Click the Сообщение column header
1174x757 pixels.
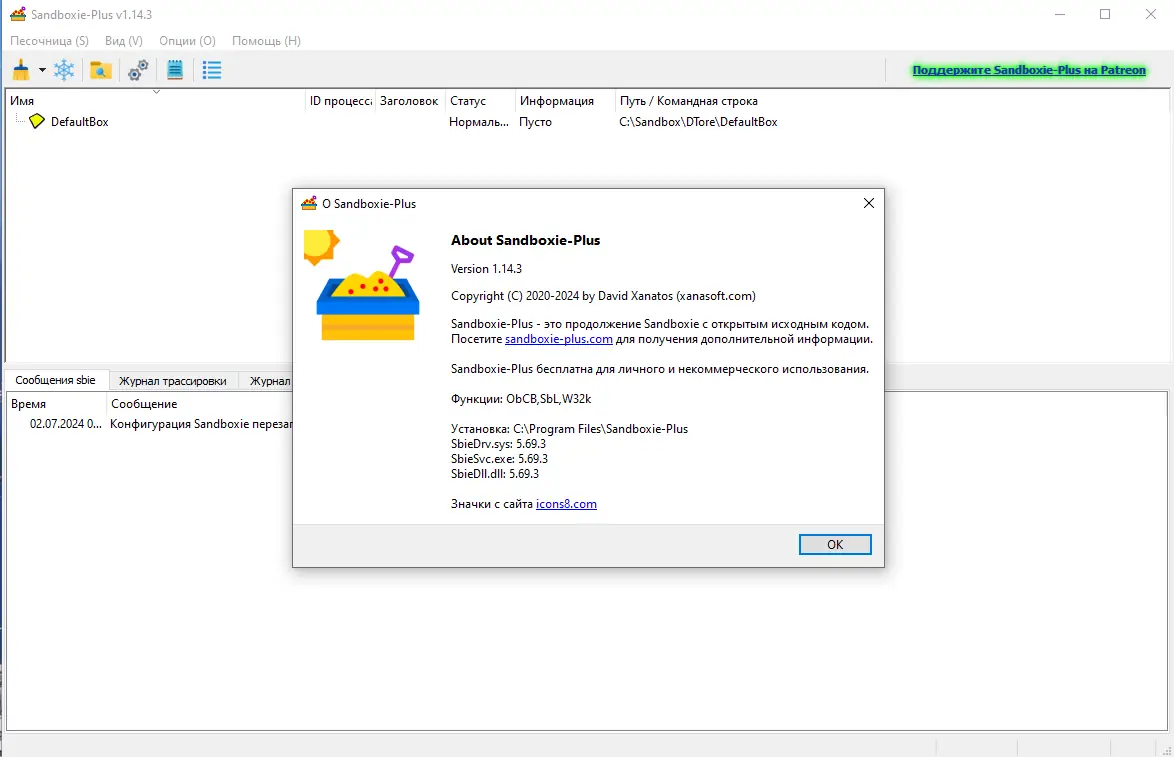[144, 404]
